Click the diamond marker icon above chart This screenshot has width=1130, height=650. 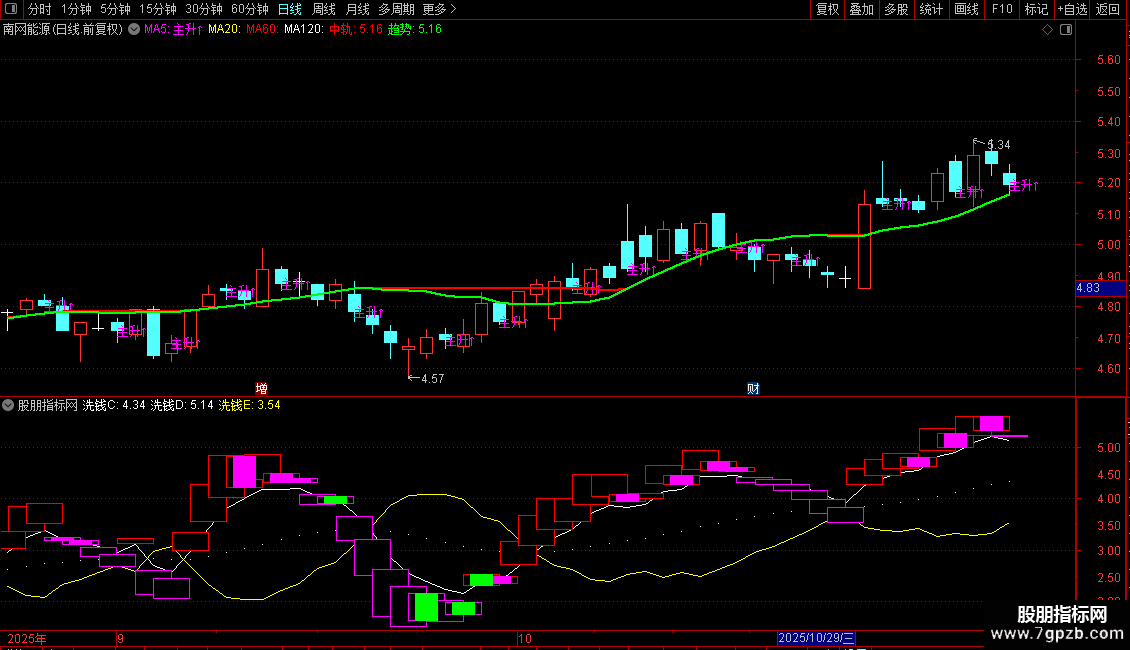[x=1048, y=30]
